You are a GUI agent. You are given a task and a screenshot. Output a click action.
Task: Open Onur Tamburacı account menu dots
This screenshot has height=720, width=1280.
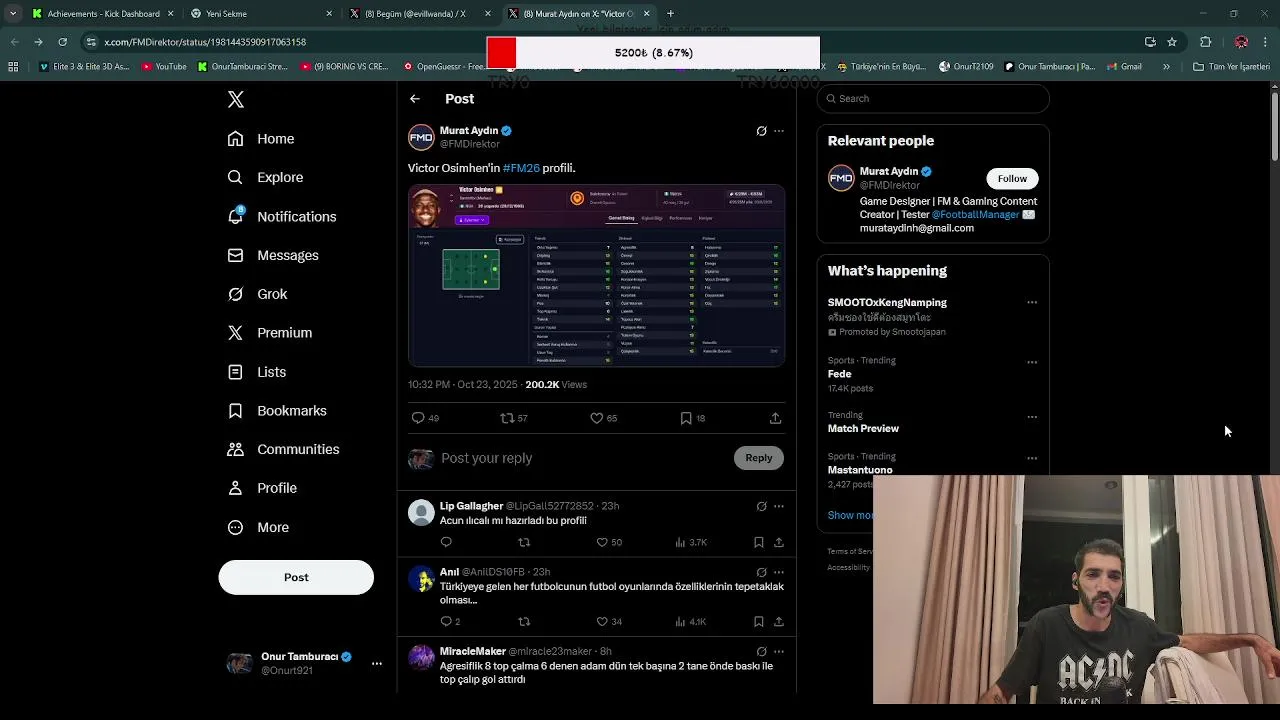[377, 663]
